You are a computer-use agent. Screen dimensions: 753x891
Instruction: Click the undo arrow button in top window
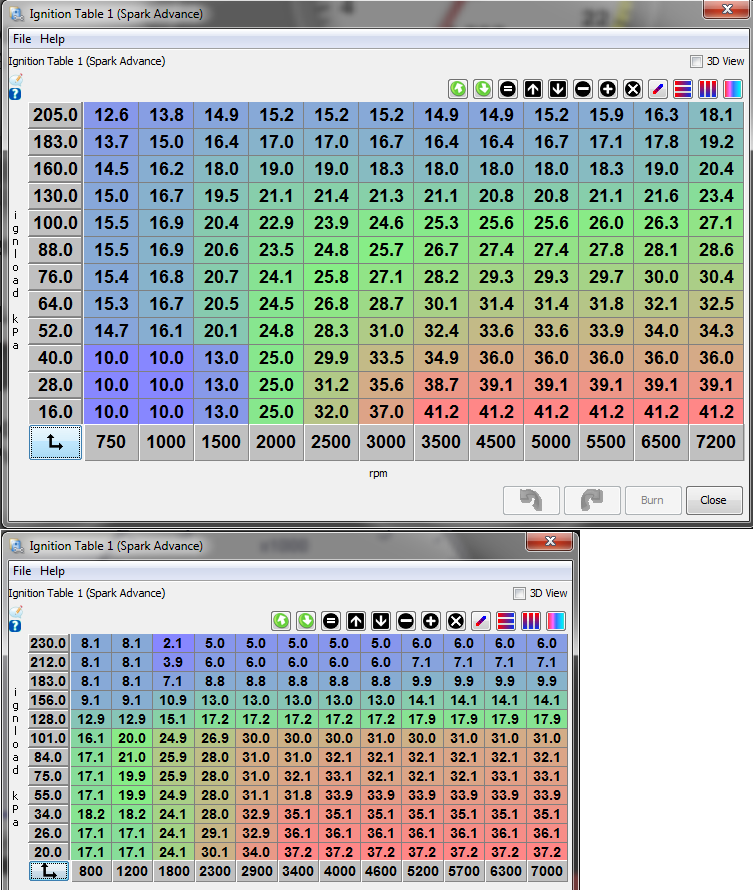531,500
